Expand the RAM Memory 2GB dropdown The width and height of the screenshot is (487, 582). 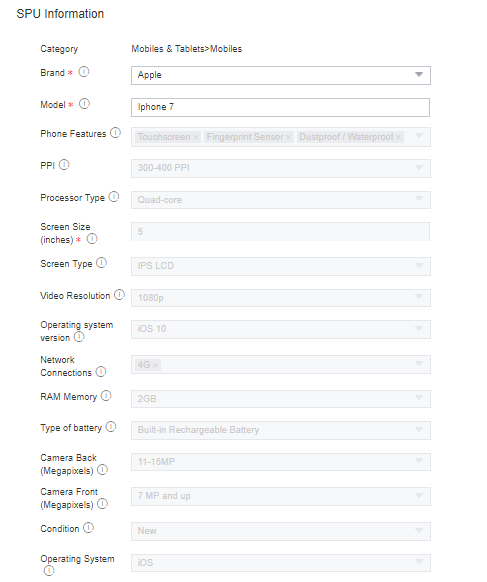(281, 399)
